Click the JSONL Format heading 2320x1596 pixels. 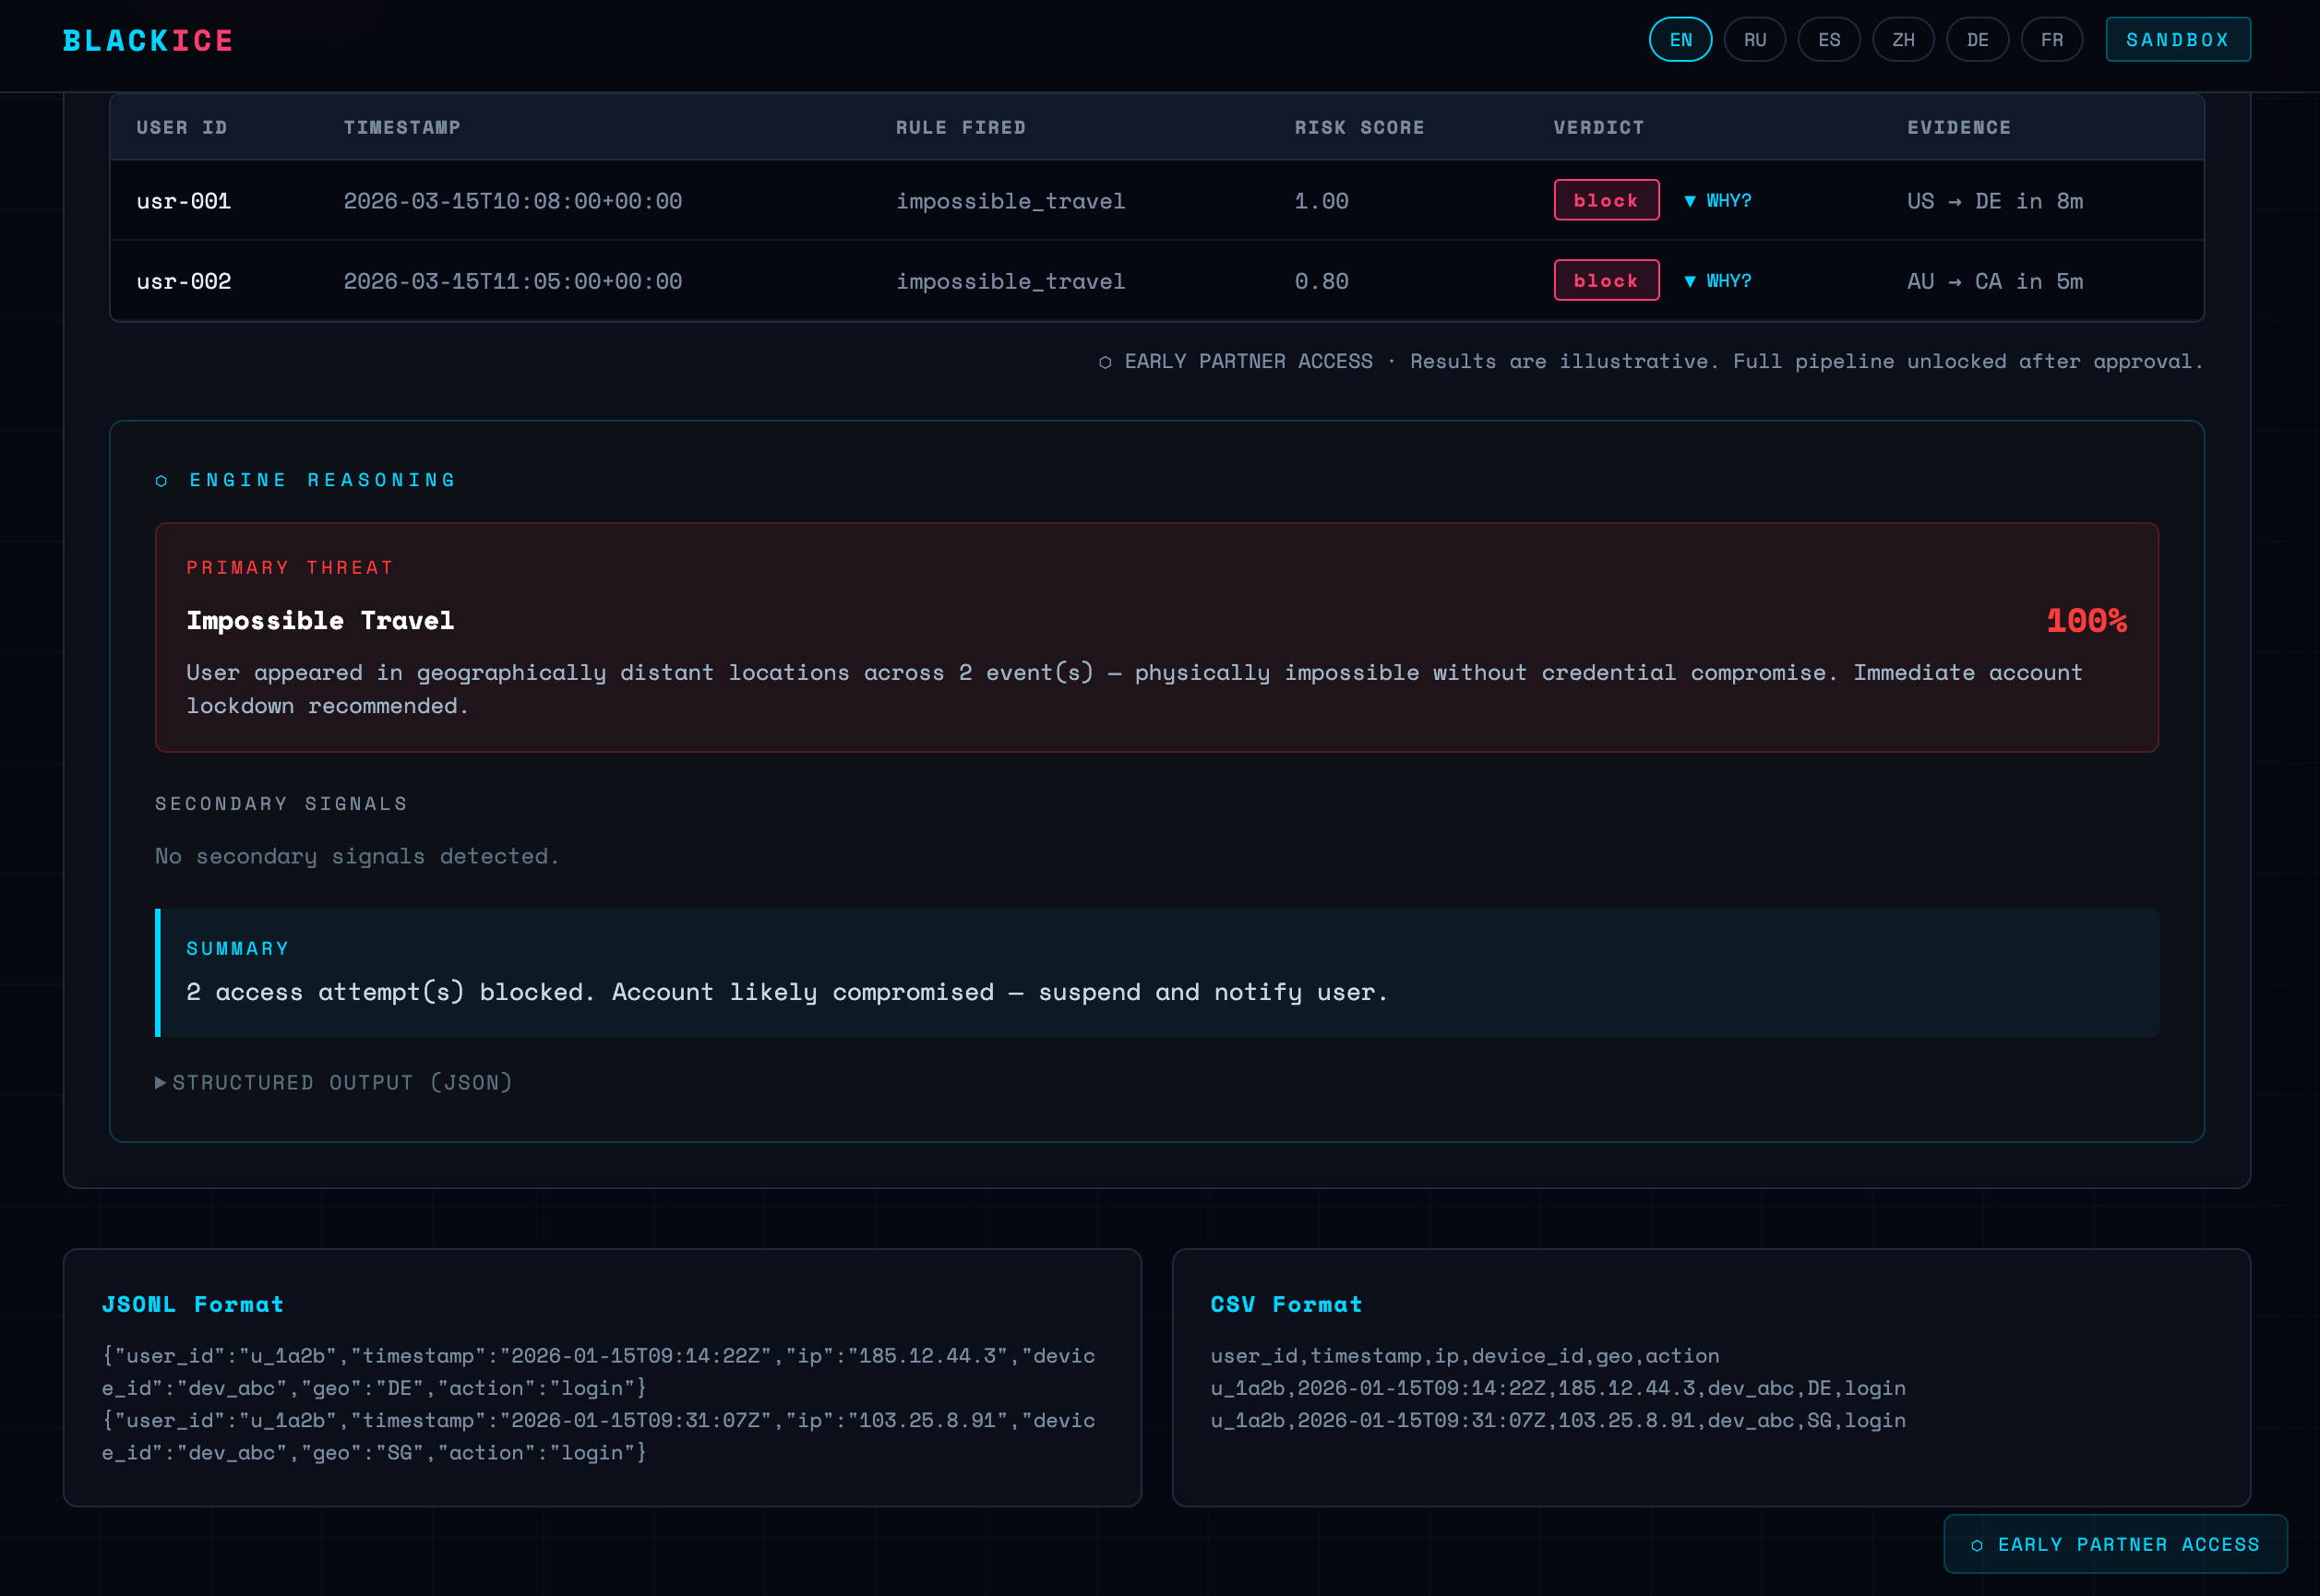point(193,1305)
